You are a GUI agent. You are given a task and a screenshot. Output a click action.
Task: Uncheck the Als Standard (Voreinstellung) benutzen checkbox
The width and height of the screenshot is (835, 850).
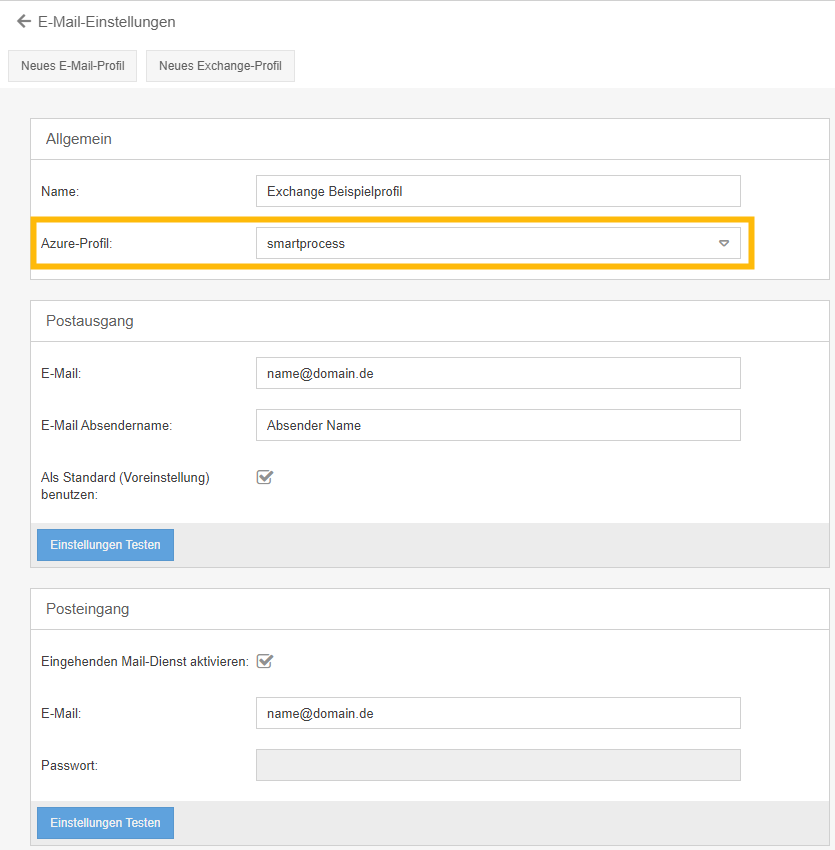[x=265, y=477]
